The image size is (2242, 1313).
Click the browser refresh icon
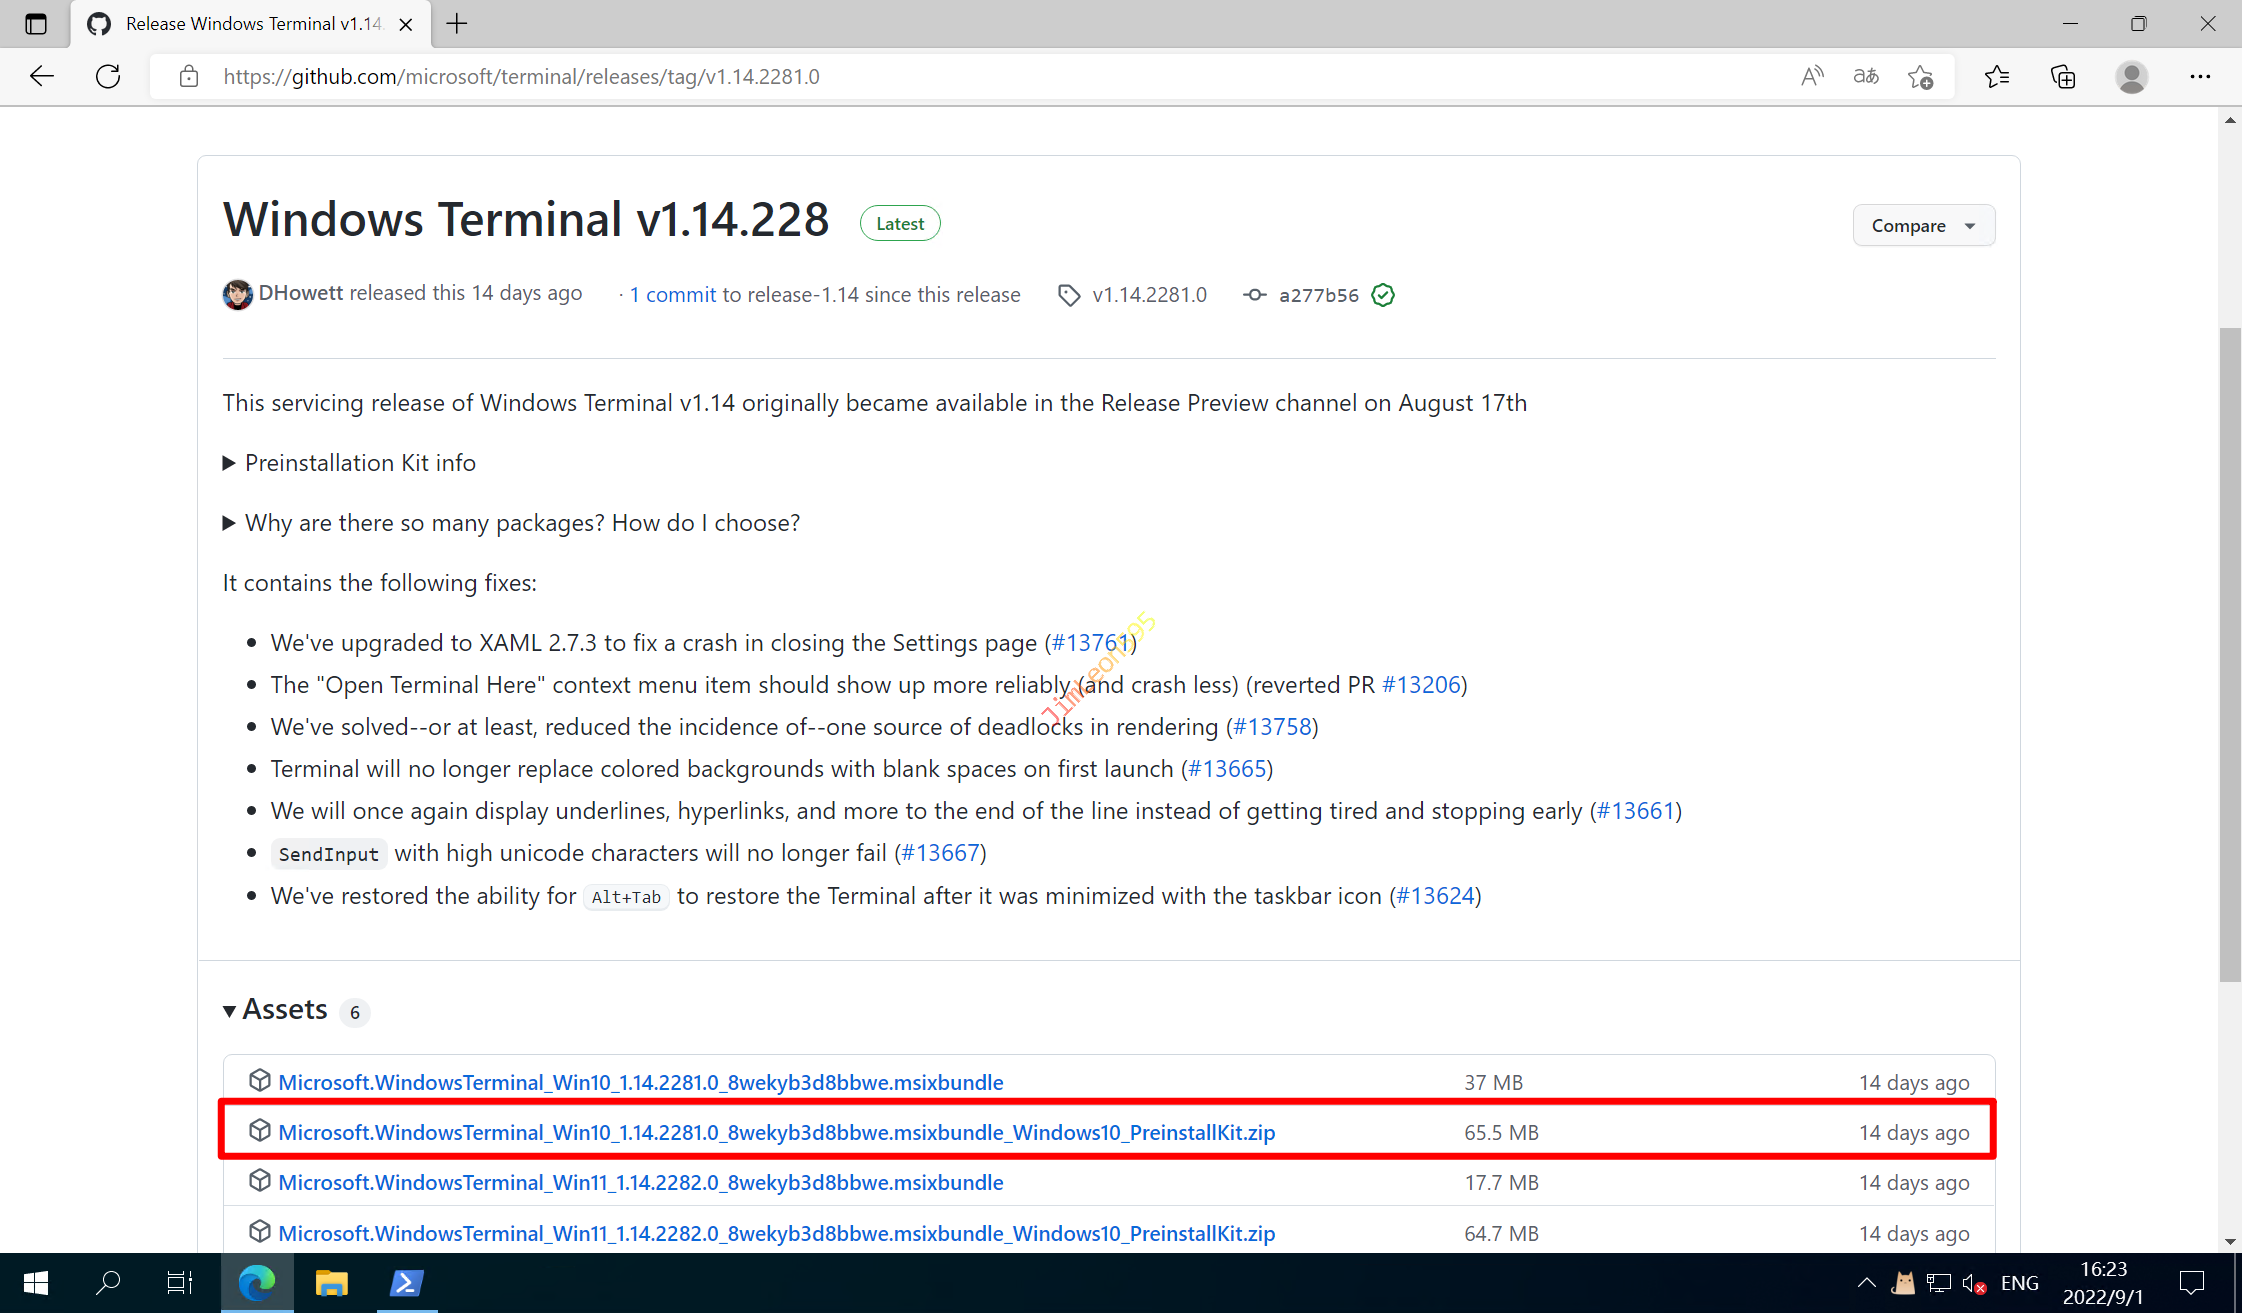tap(108, 76)
